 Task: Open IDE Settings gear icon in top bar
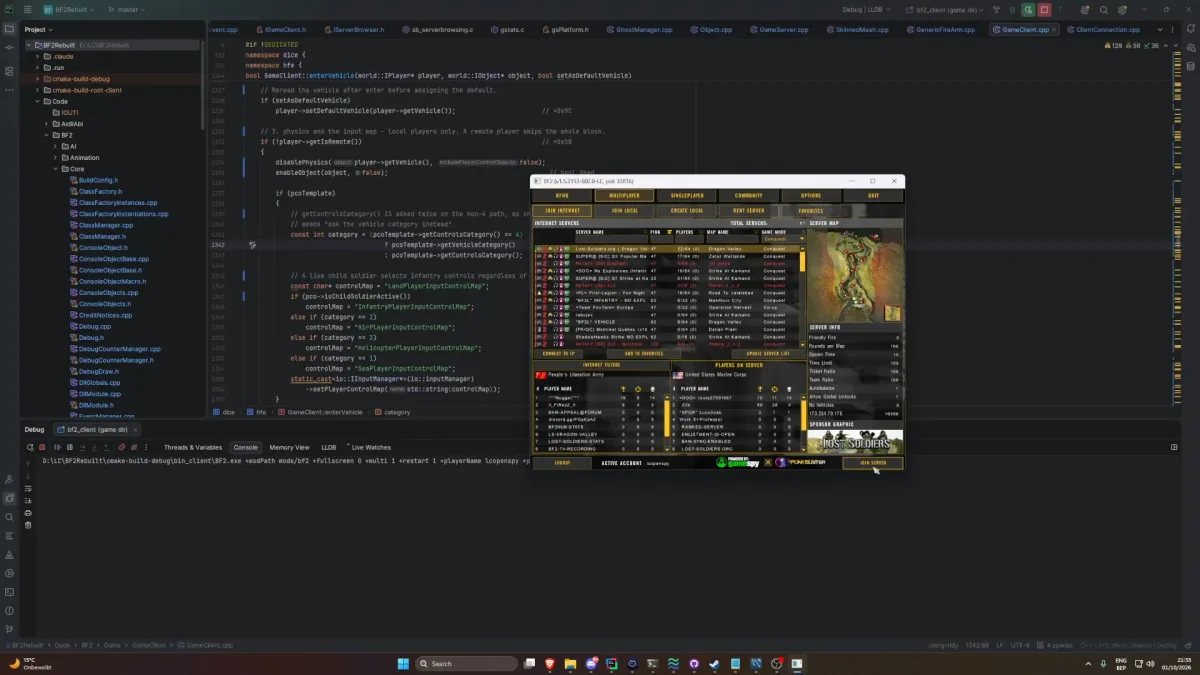[x=1123, y=9]
